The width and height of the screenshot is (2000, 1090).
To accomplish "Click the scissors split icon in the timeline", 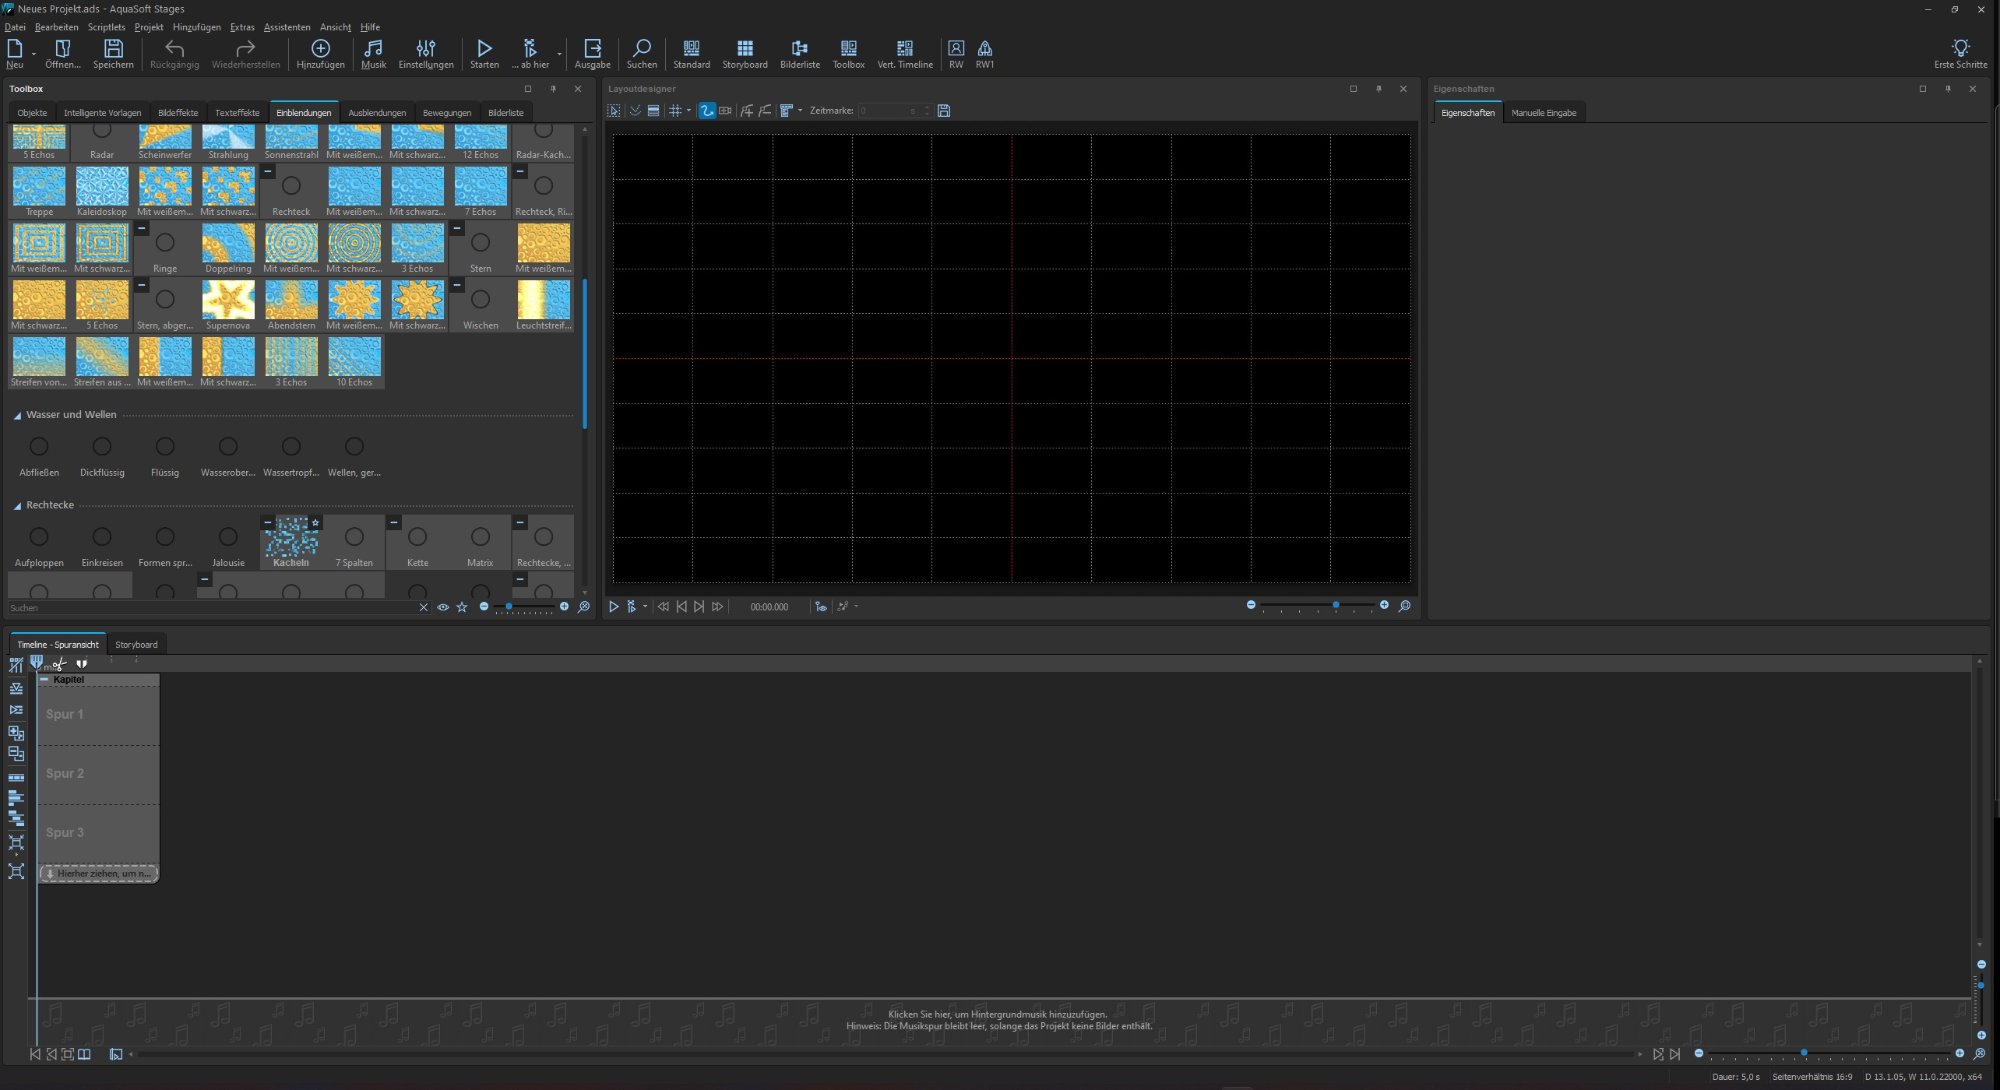I will [x=60, y=664].
